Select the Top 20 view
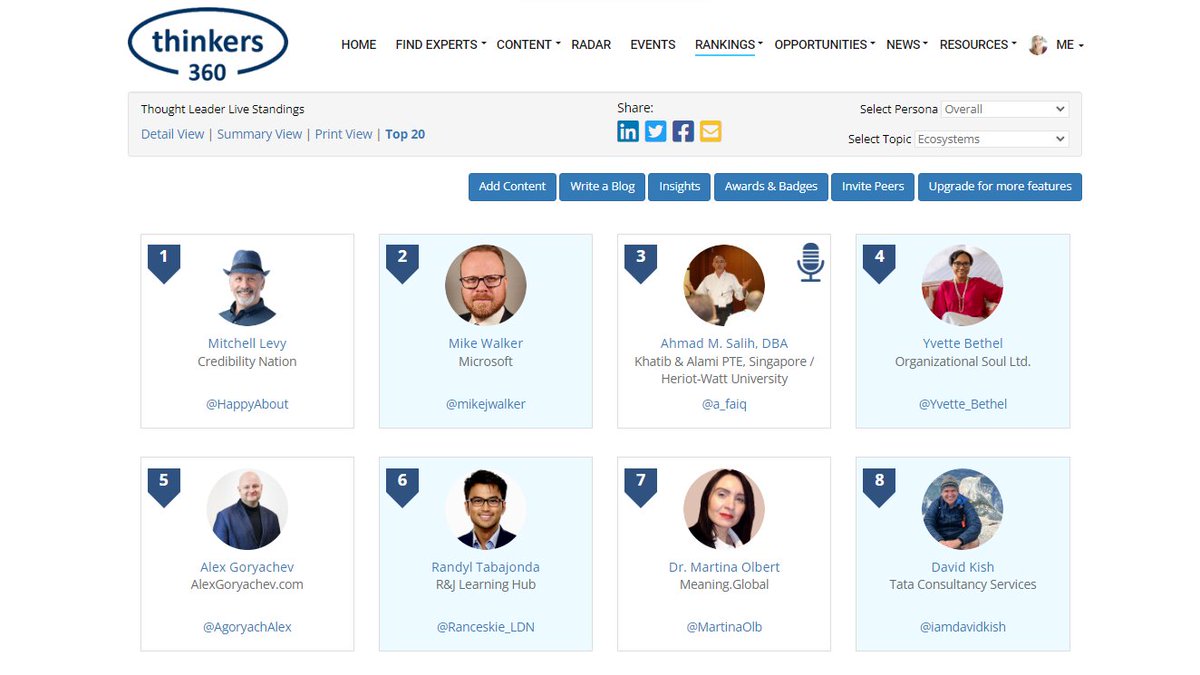 [x=405, y=134]
